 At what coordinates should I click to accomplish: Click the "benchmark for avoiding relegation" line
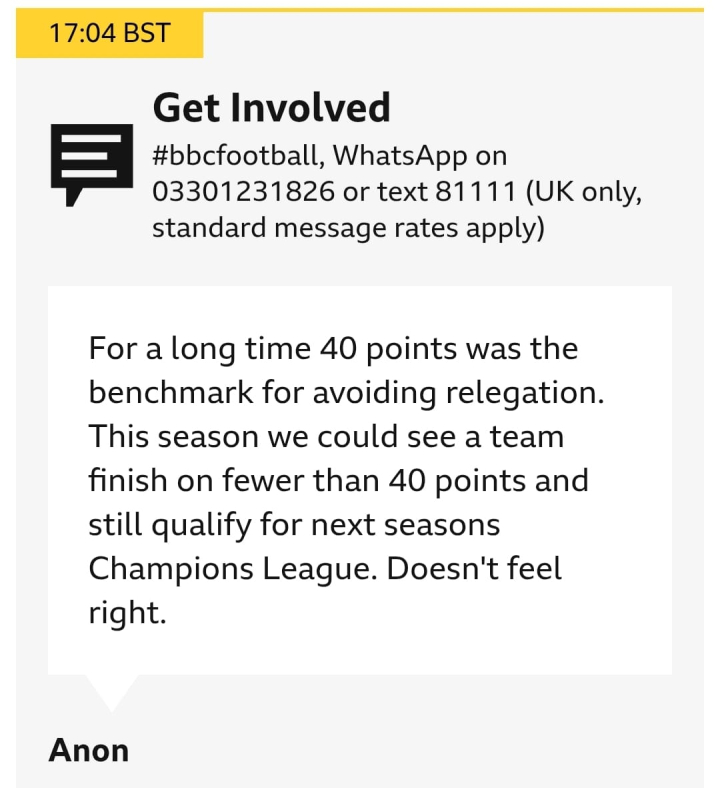click(x=346, y=393)
